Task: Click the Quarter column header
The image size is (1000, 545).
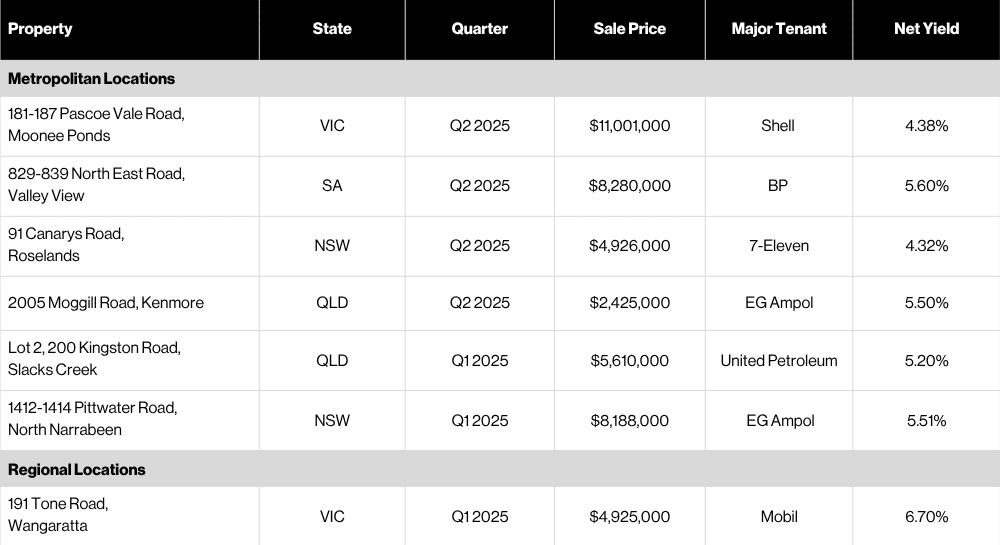Action: [x=480, y=29]
